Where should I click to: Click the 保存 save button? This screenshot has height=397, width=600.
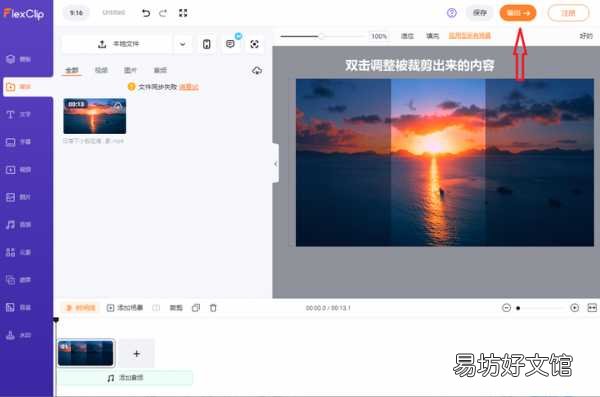(x=480, y=13)
